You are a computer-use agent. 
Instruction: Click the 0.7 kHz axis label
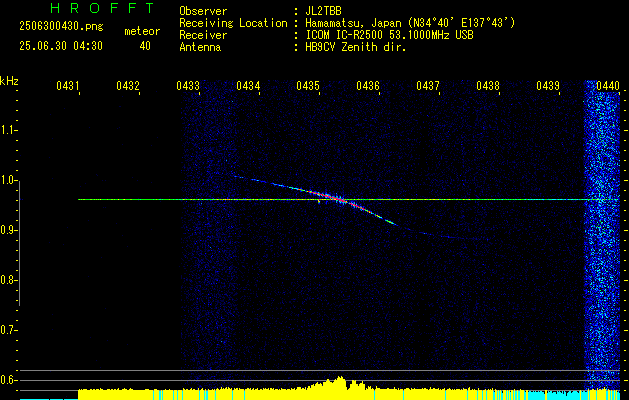click(x=8, y=330)
